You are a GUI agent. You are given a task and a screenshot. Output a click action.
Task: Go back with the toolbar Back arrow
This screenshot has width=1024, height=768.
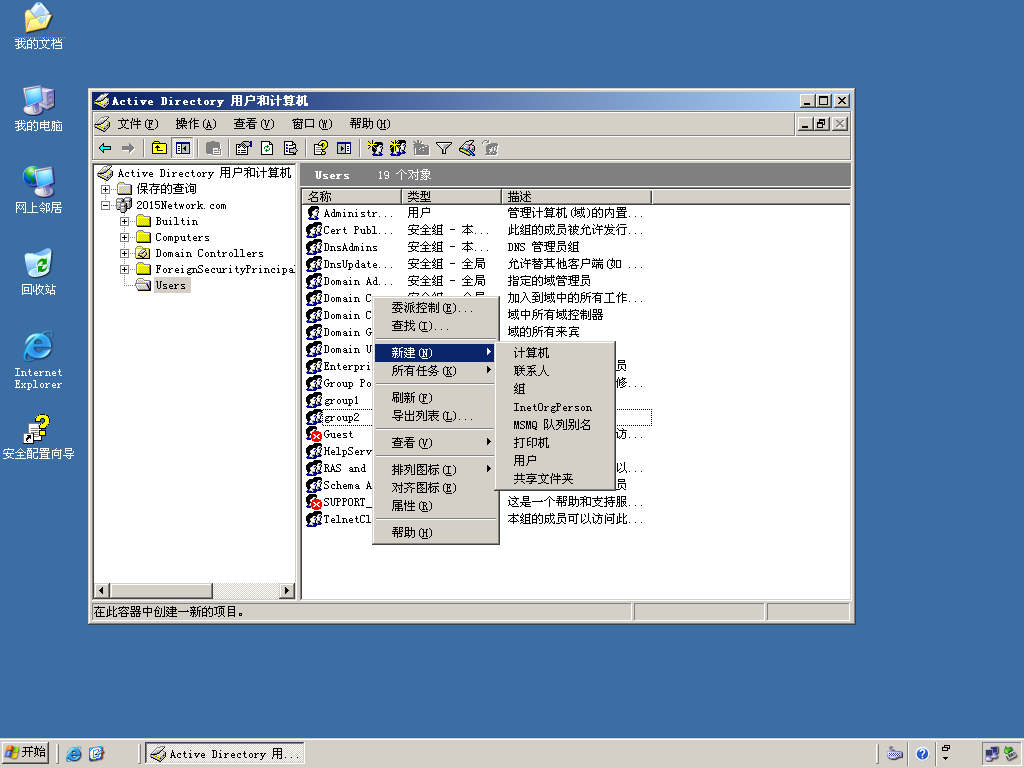tap(105, 148)
